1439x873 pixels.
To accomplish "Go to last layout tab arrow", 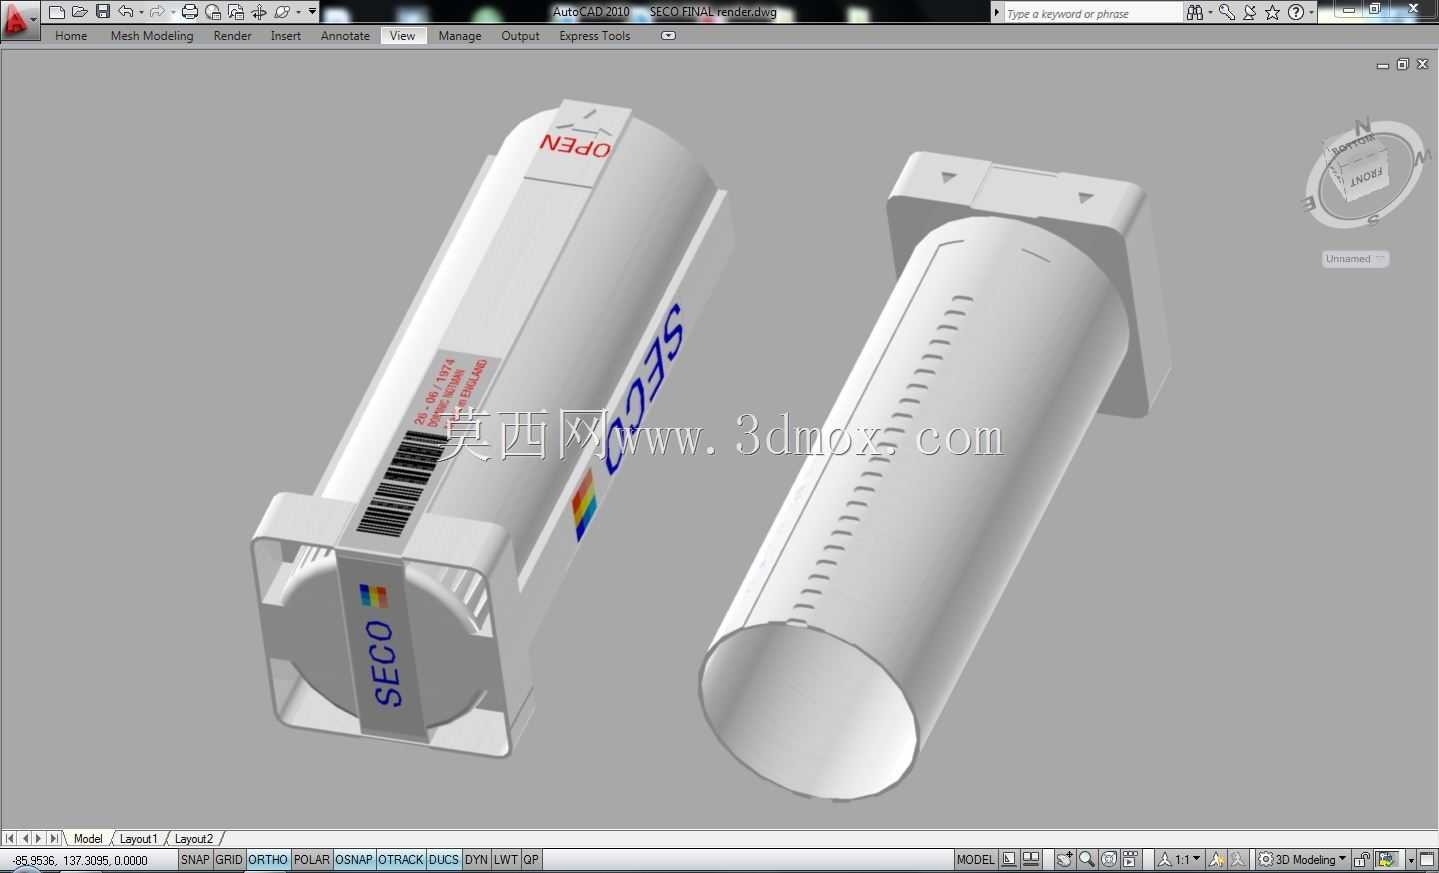I will click(54, 839).
